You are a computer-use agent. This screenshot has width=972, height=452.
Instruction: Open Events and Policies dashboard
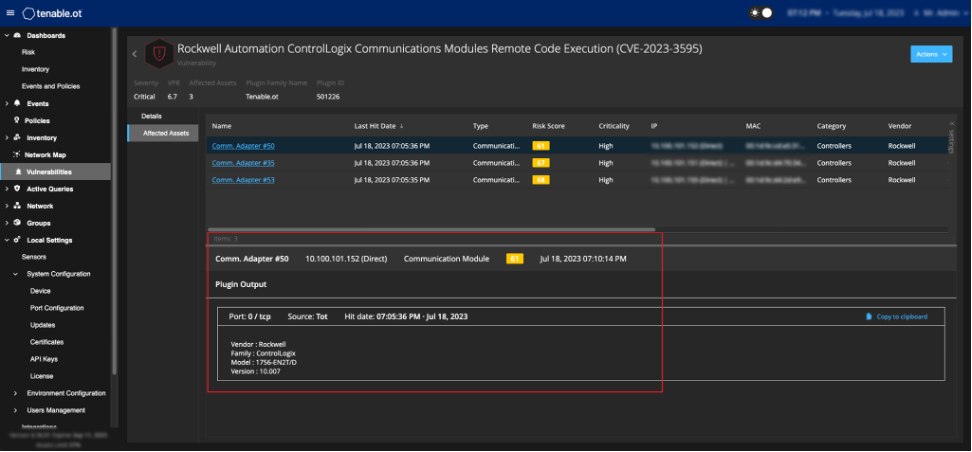[51, 86]
